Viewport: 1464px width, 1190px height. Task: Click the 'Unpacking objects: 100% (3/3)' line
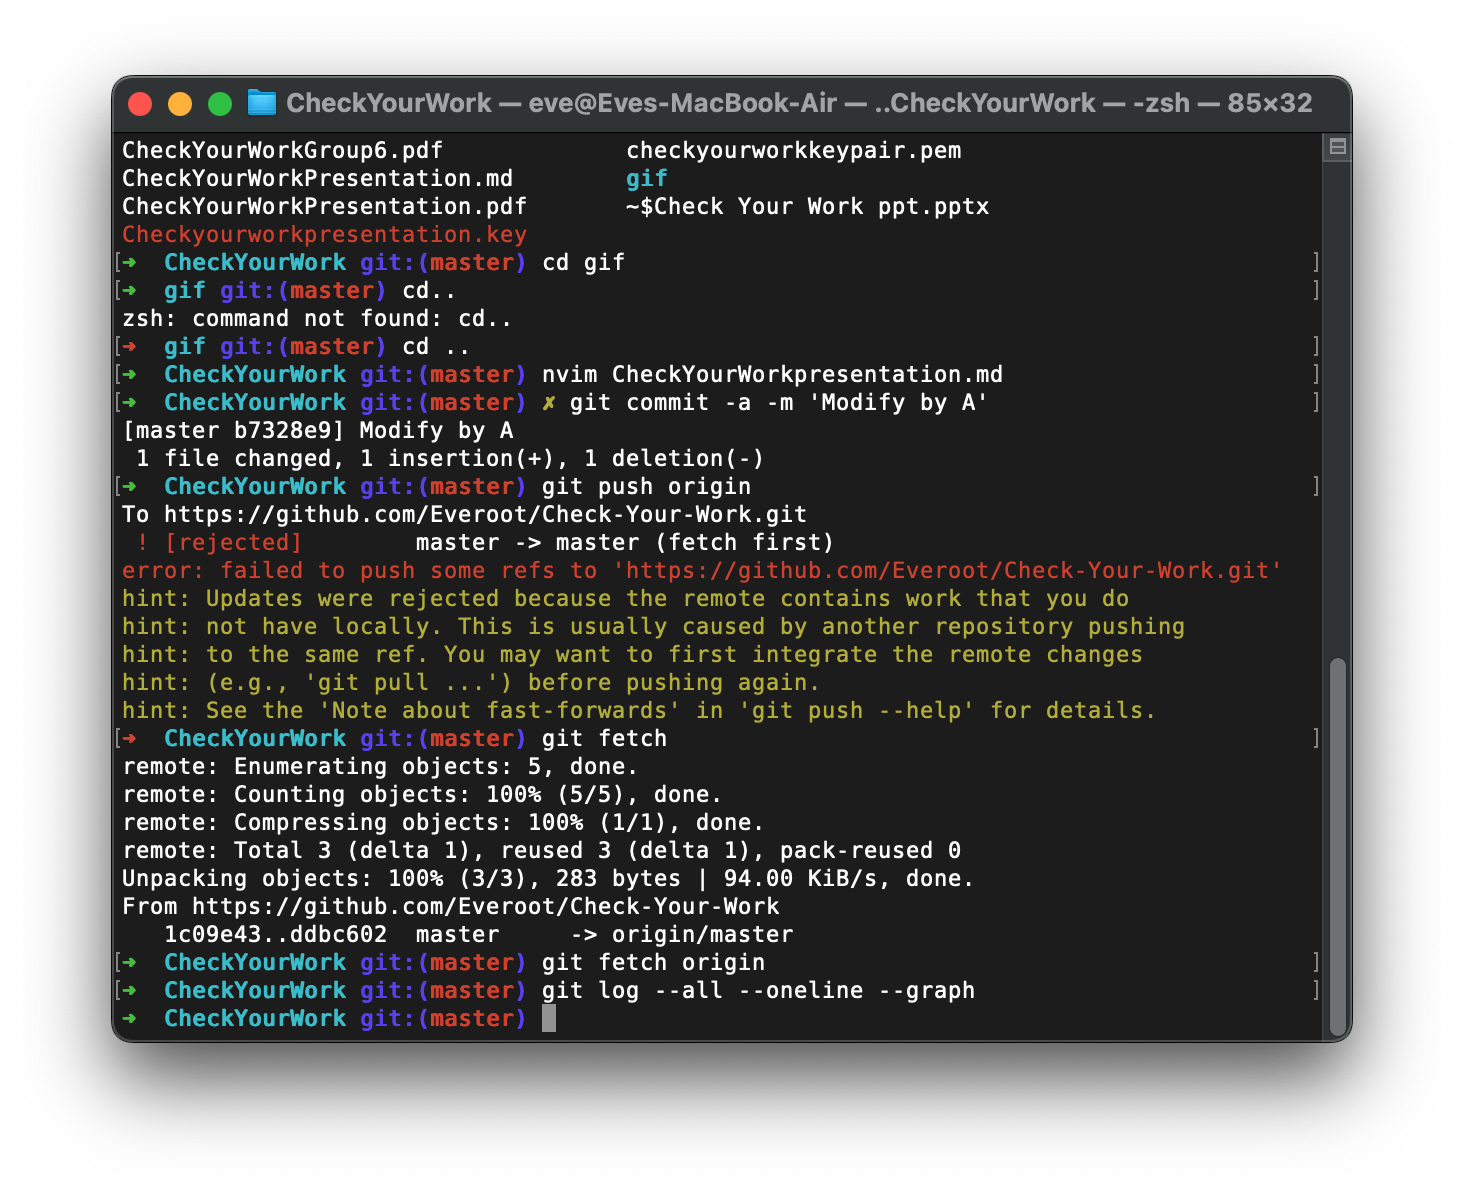(549, 879)
